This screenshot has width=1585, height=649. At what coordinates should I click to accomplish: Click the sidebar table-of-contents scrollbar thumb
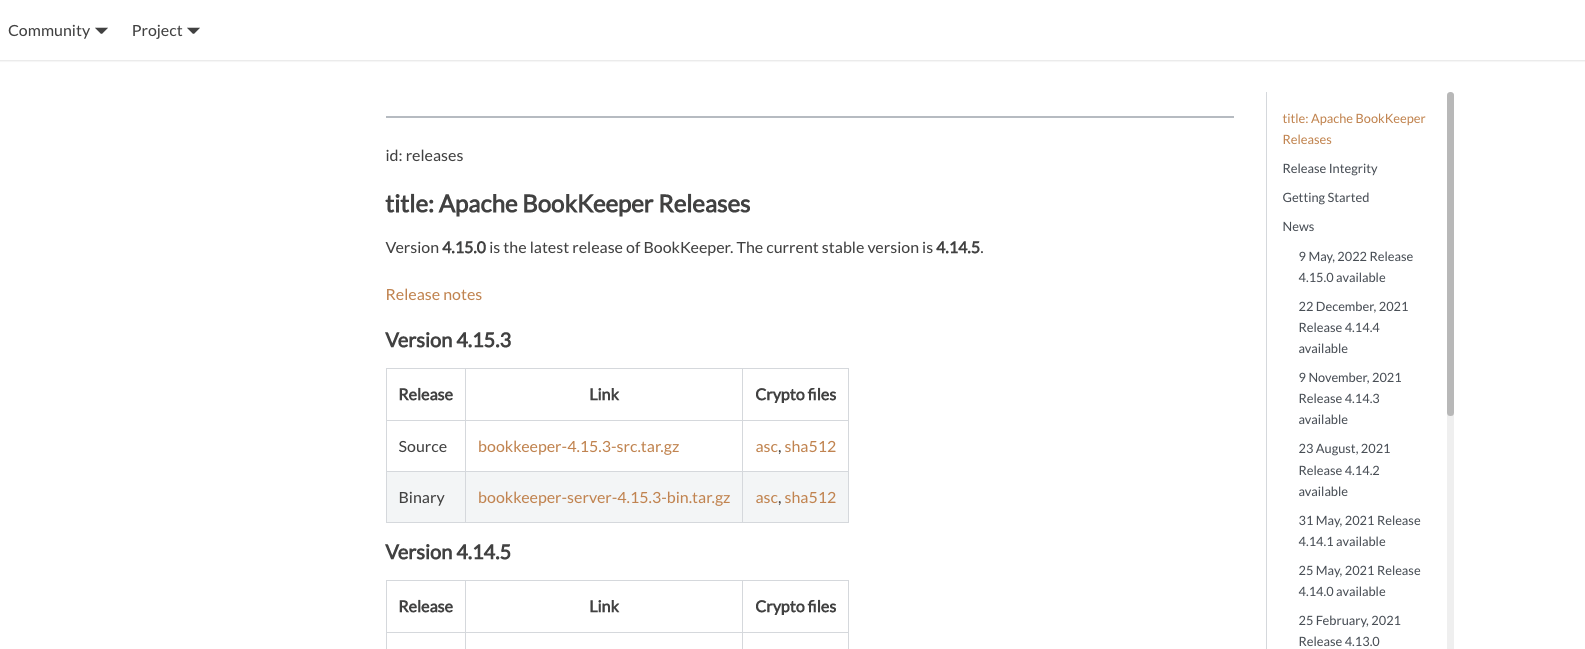click(x=1450, y=254)
